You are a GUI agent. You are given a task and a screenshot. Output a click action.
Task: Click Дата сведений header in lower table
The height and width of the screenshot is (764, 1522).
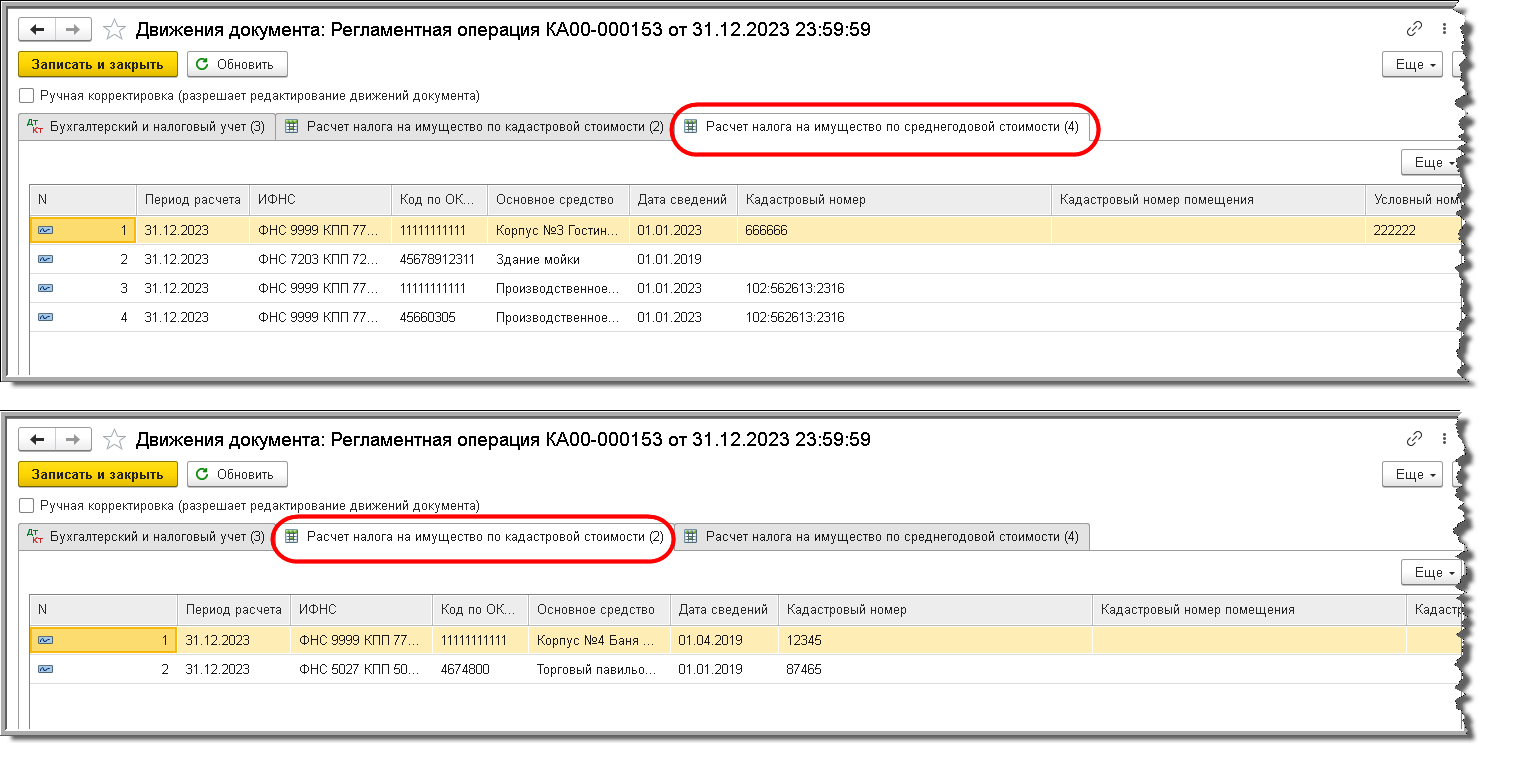pyautogui.click(x=724, y=609)
